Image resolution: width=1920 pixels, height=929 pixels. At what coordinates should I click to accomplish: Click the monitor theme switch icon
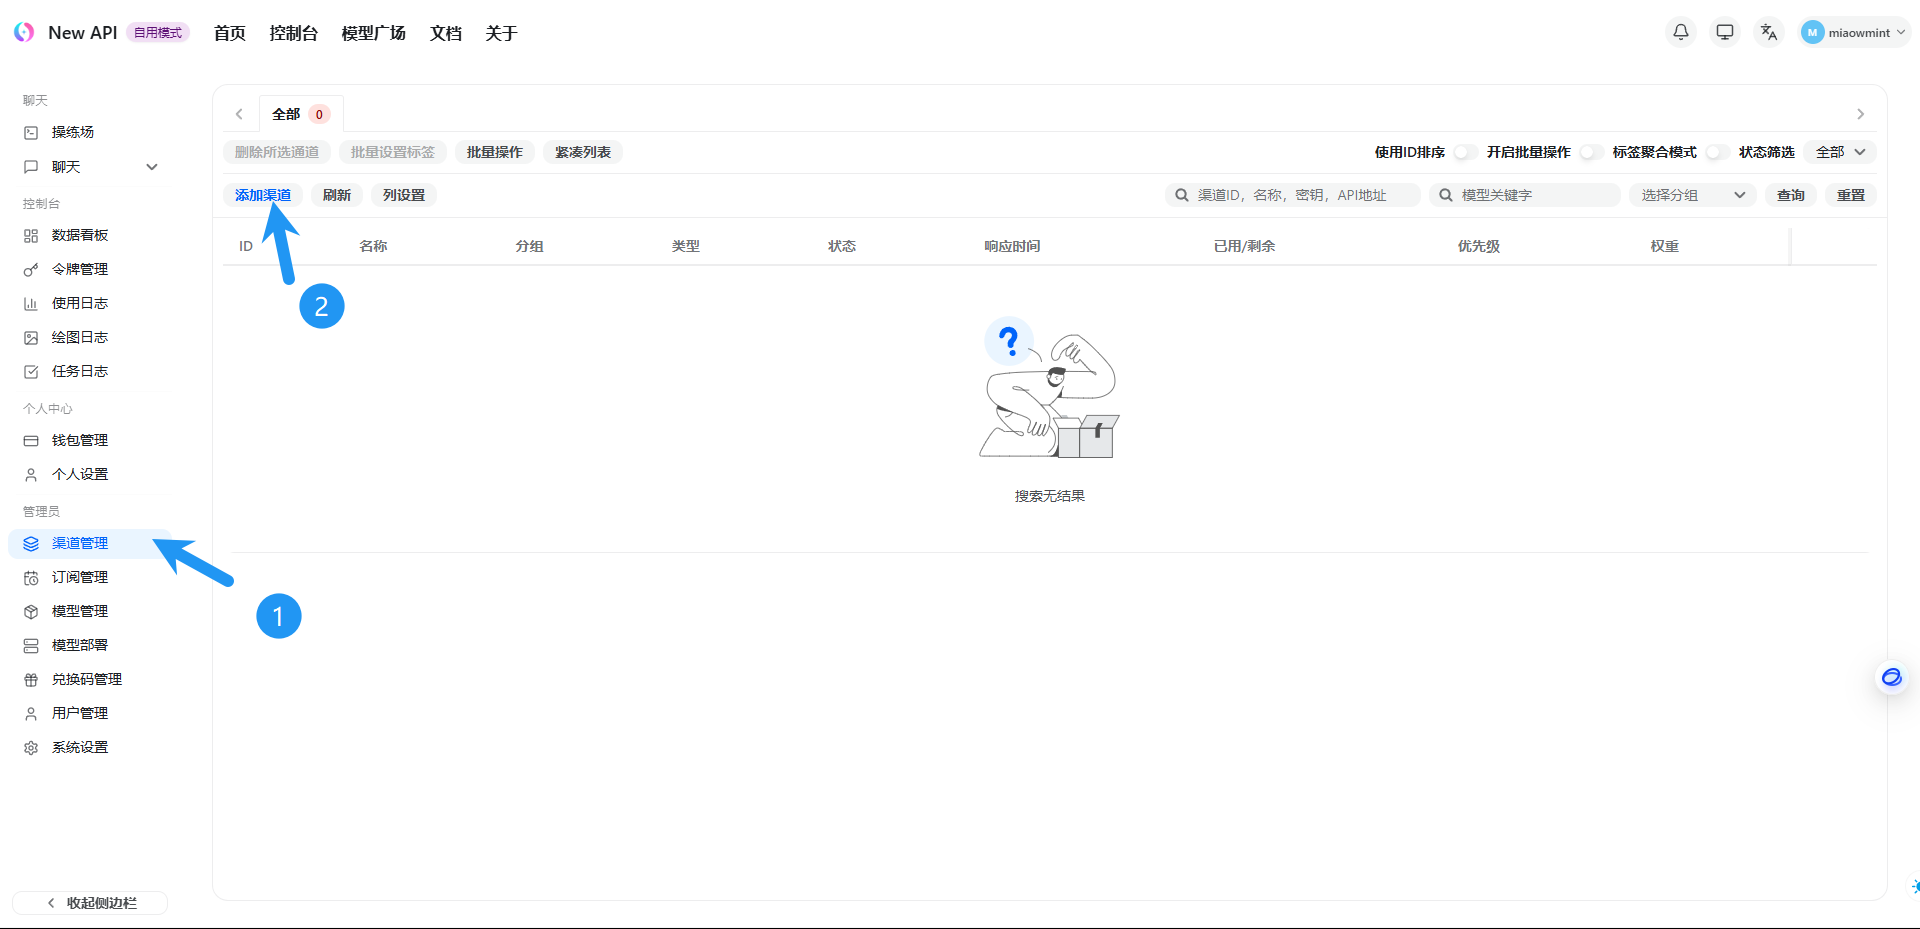1725,32
